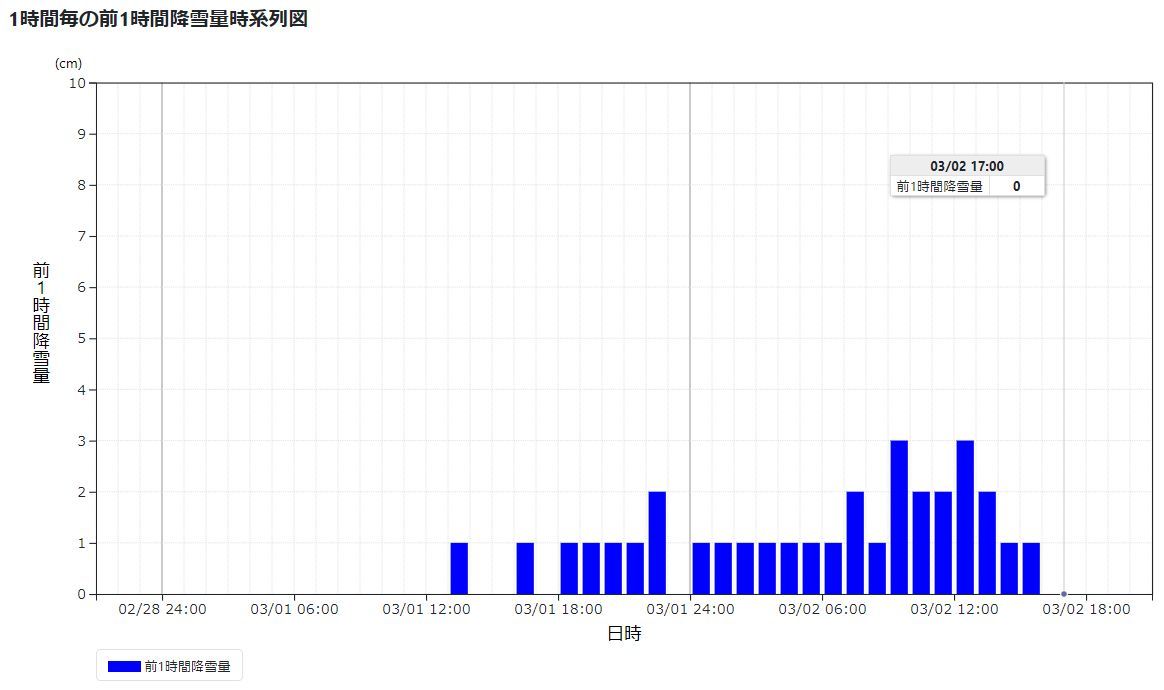Click the x-axis label 03/01 06:00

(295, 610)
